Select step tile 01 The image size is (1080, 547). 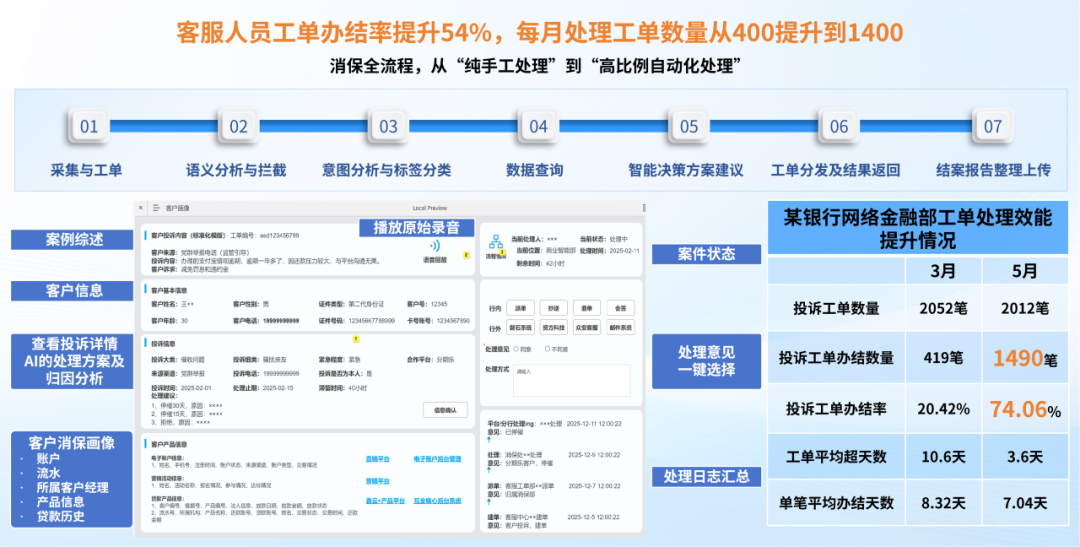pyautogui.click(x=90, y=127)
